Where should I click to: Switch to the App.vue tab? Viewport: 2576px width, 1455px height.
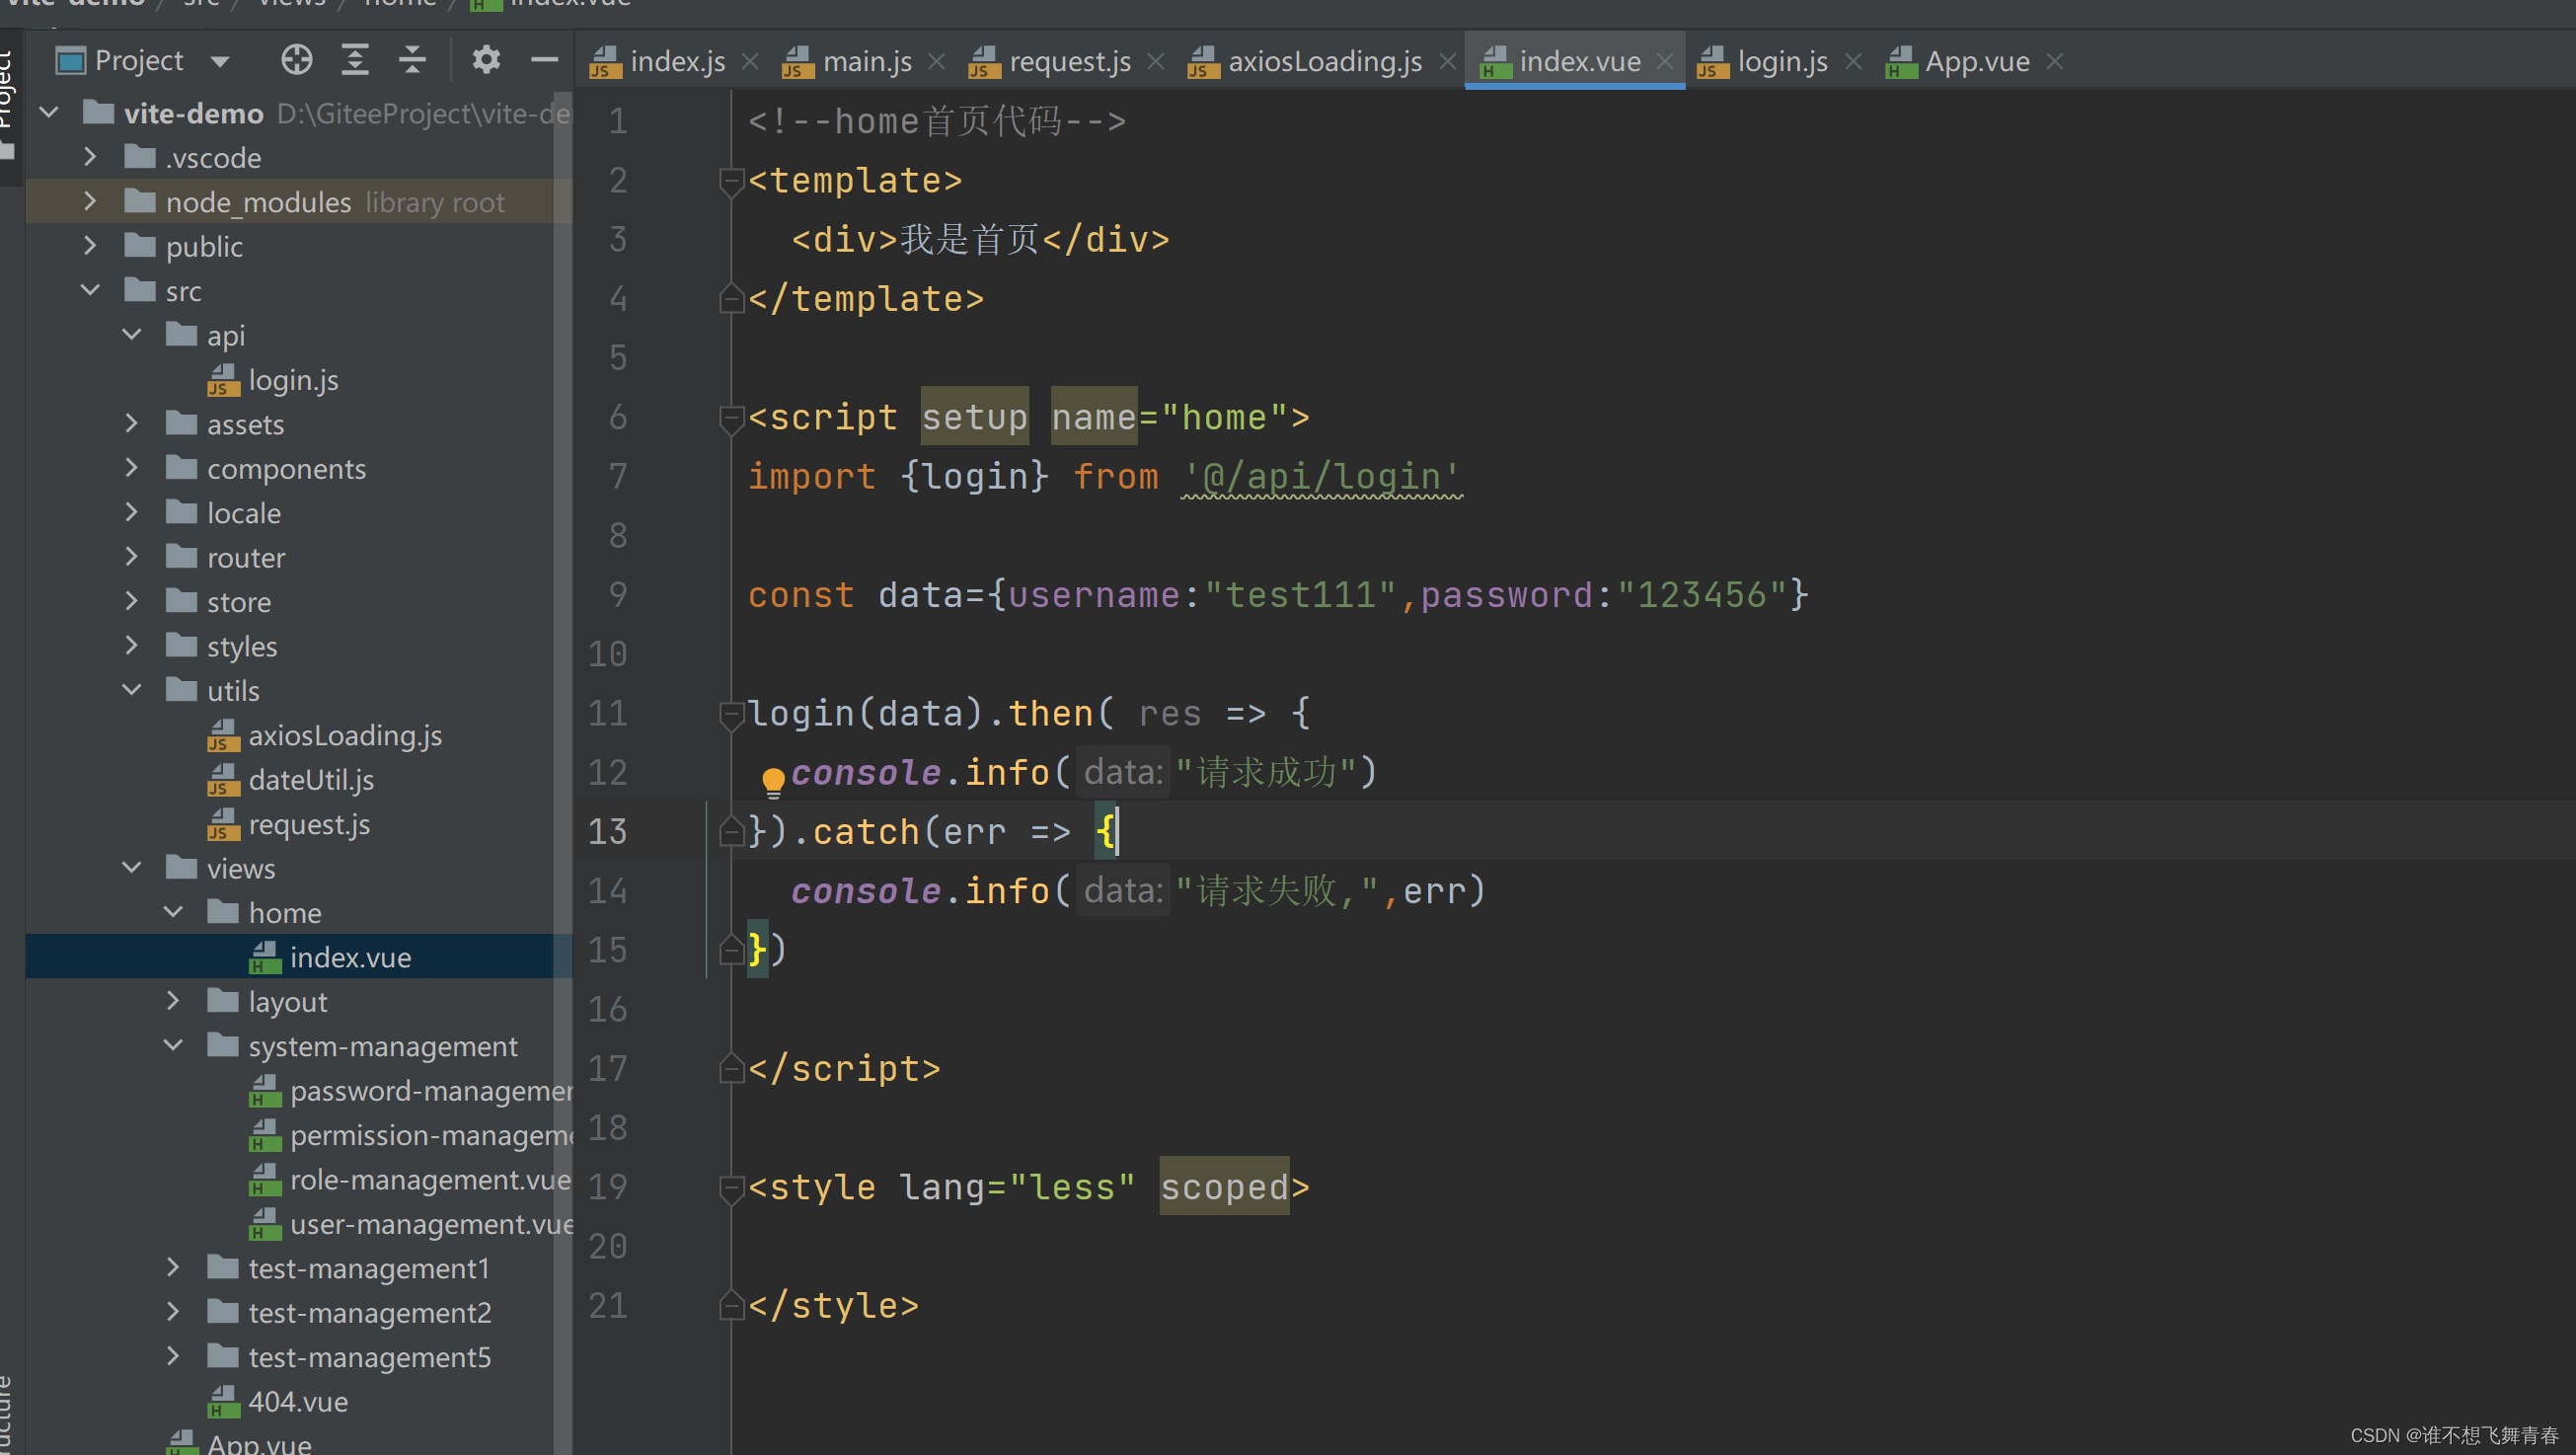[x=1976, y=62]
